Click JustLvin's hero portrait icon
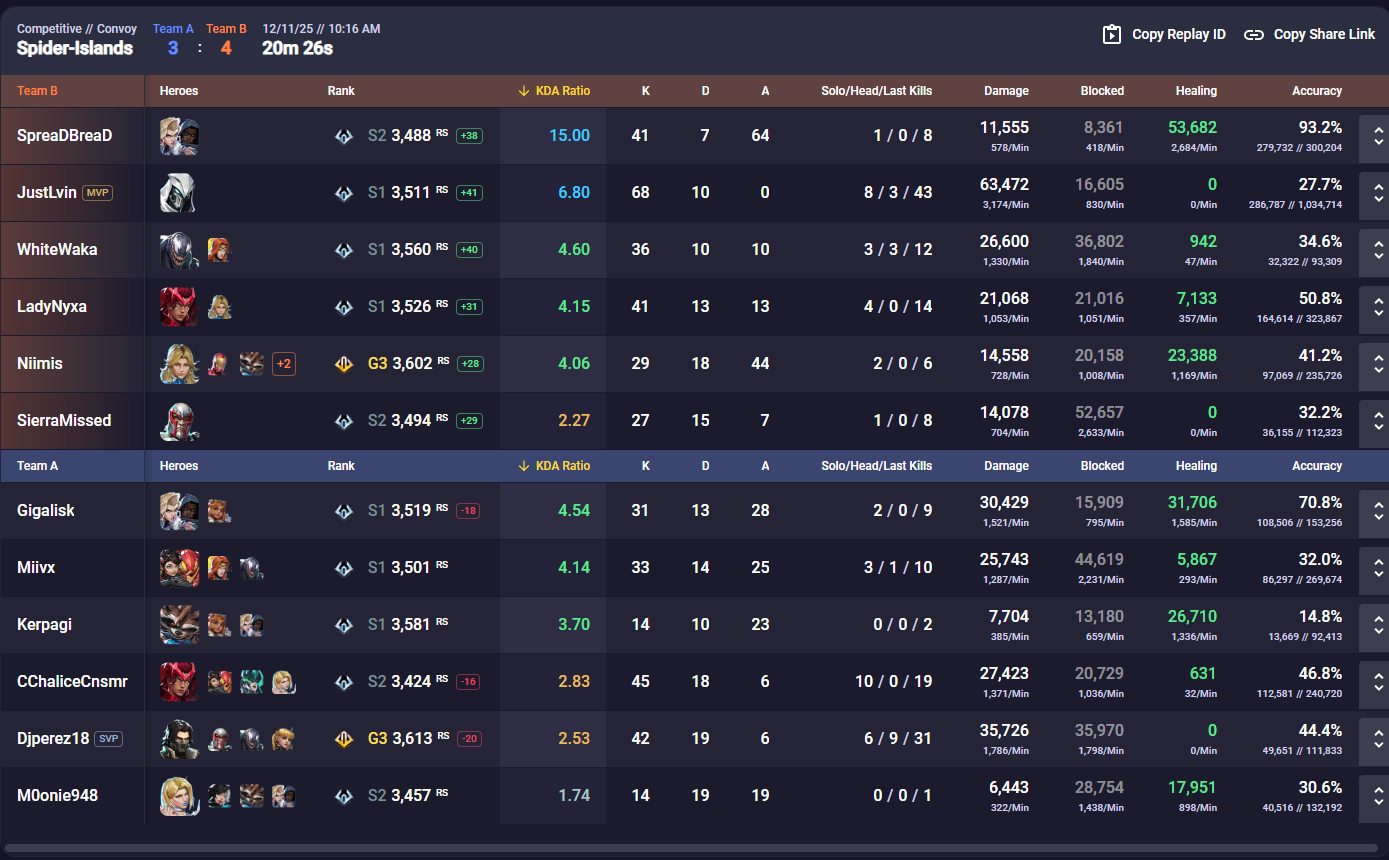 (179, 192)
